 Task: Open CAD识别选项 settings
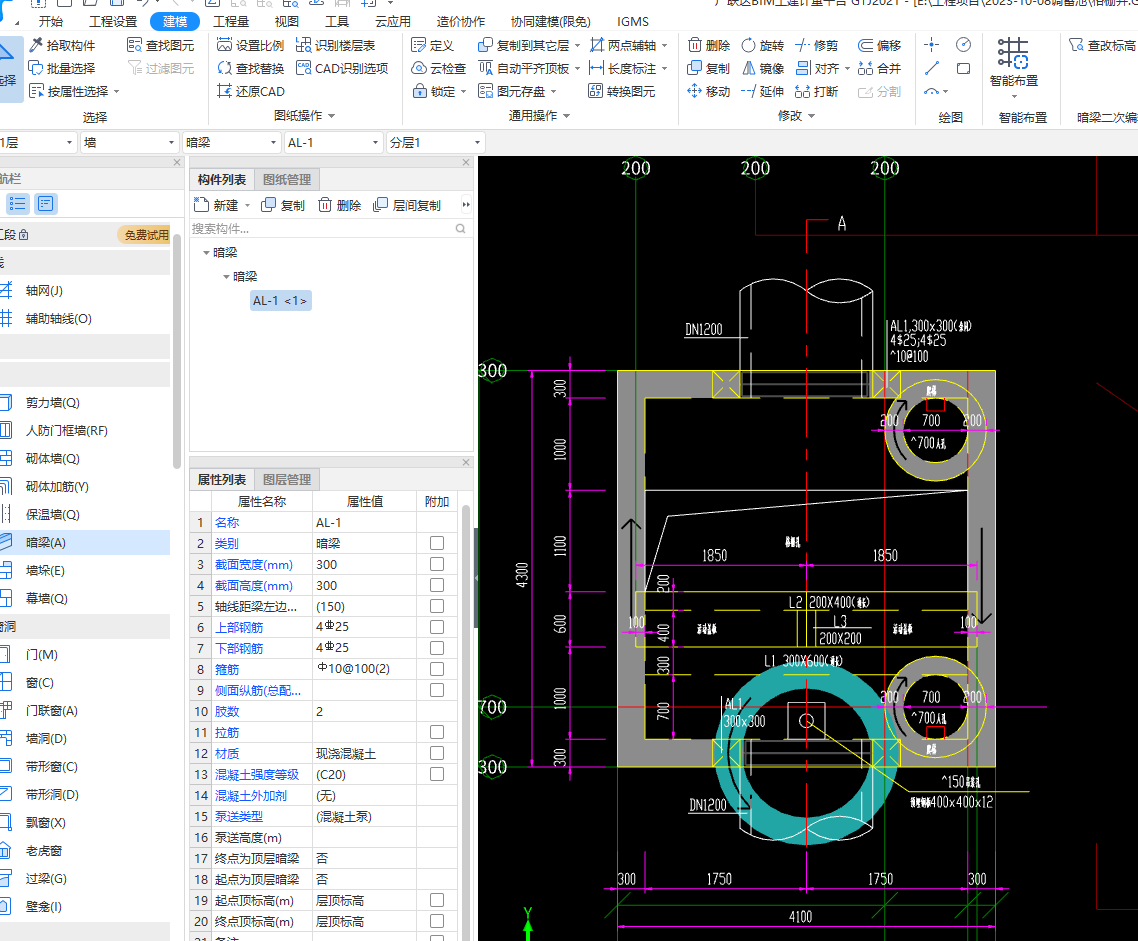coord(342,68)
